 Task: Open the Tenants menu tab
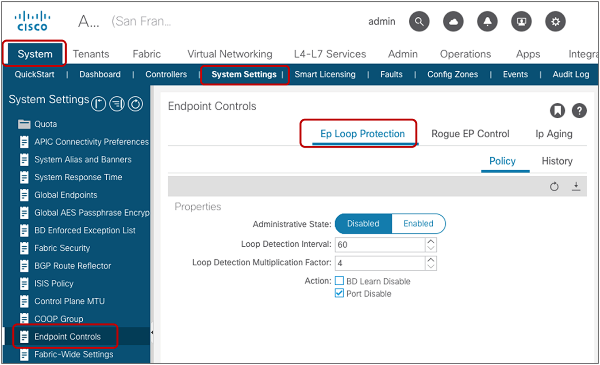coord(91,54)
